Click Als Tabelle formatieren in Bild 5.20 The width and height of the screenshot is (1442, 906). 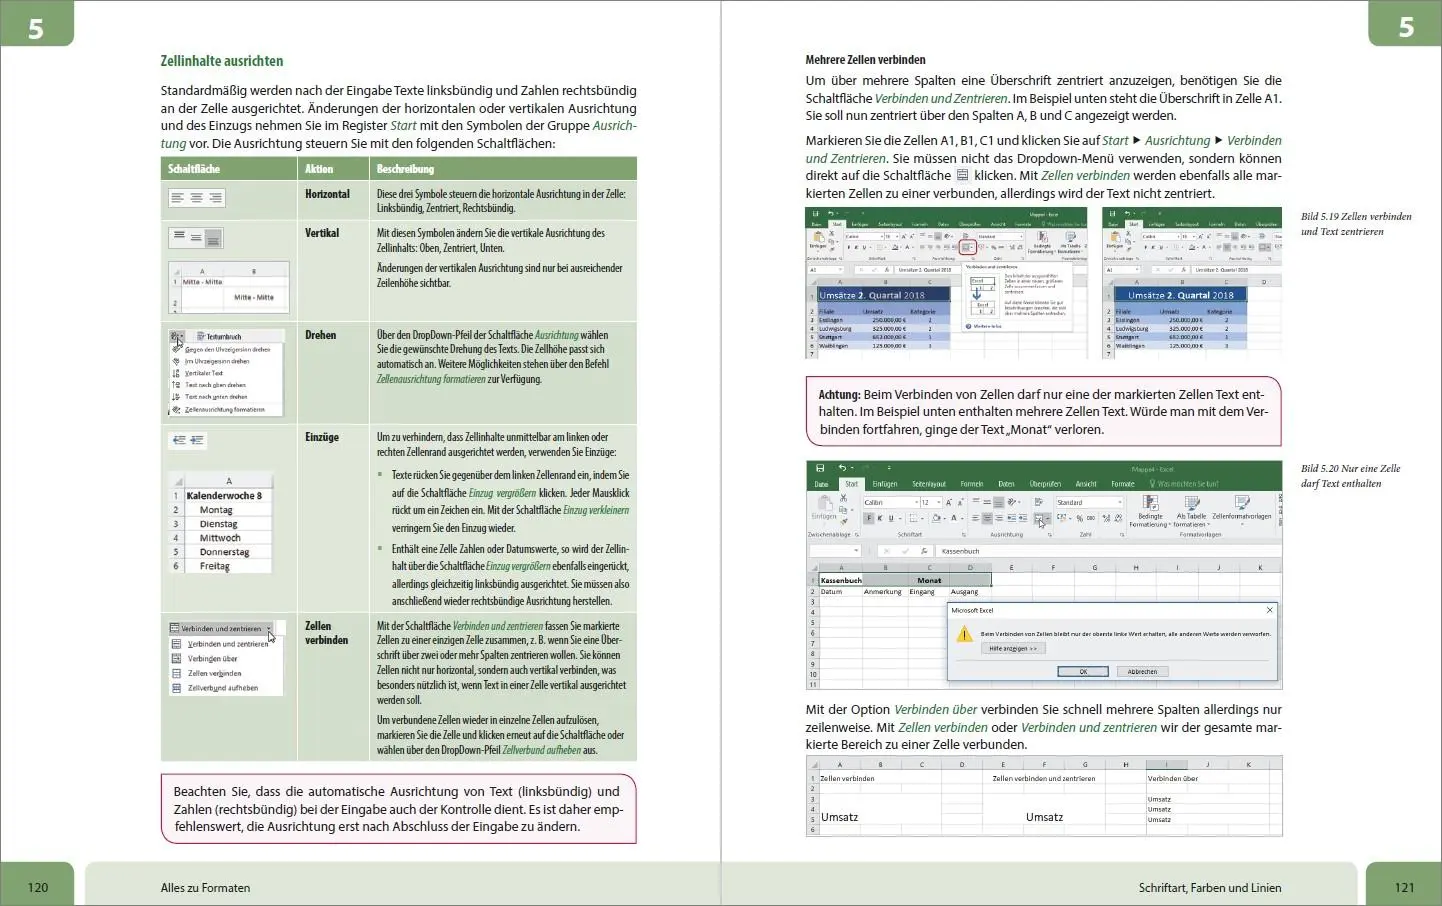(1191, 510)
